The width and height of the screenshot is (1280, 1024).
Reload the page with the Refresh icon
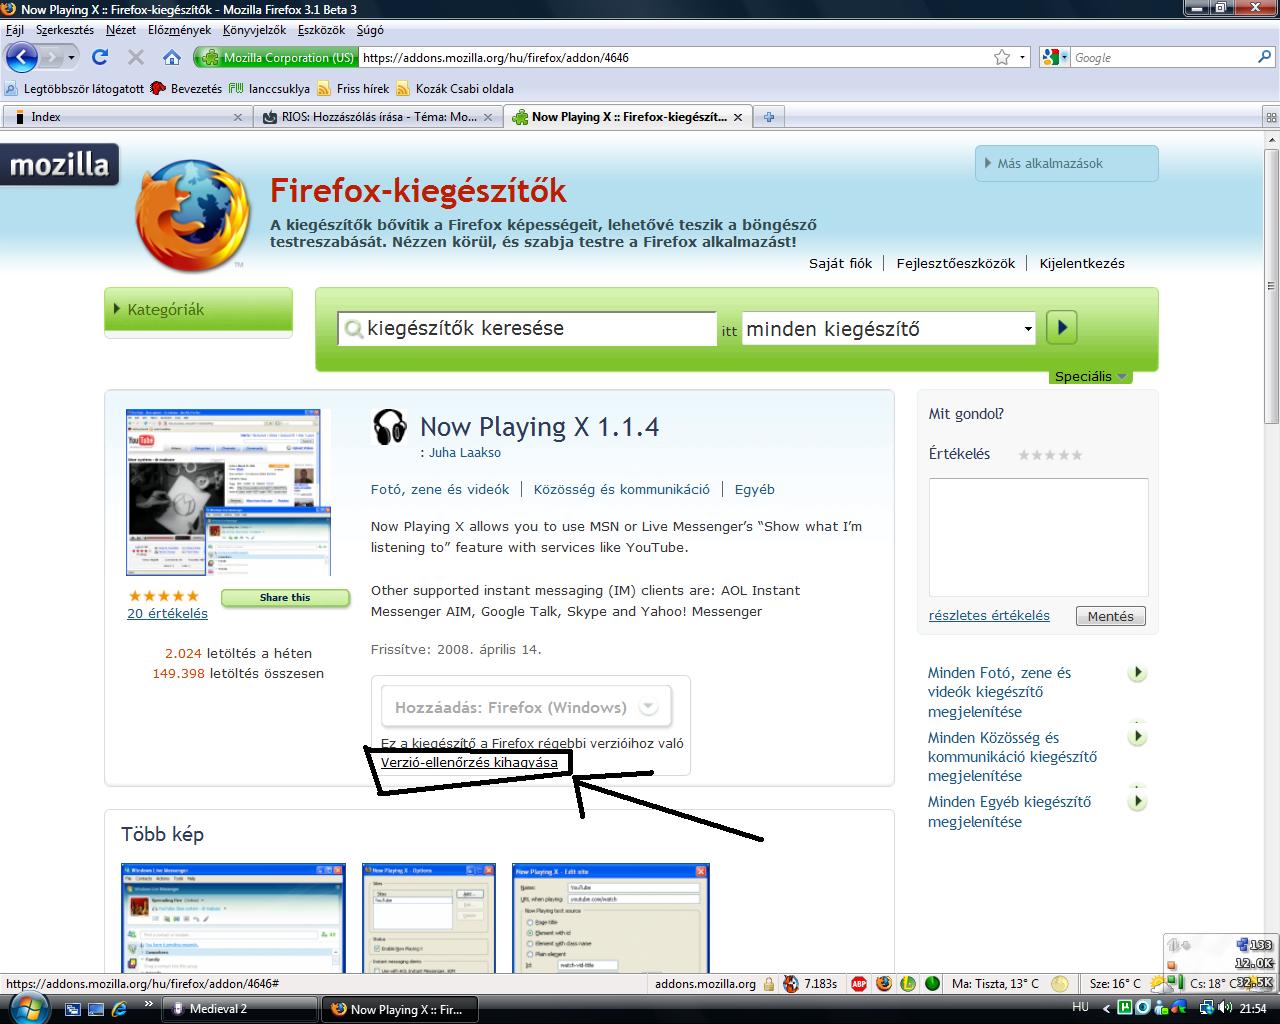pyautogui.click(x=100, y=57)
